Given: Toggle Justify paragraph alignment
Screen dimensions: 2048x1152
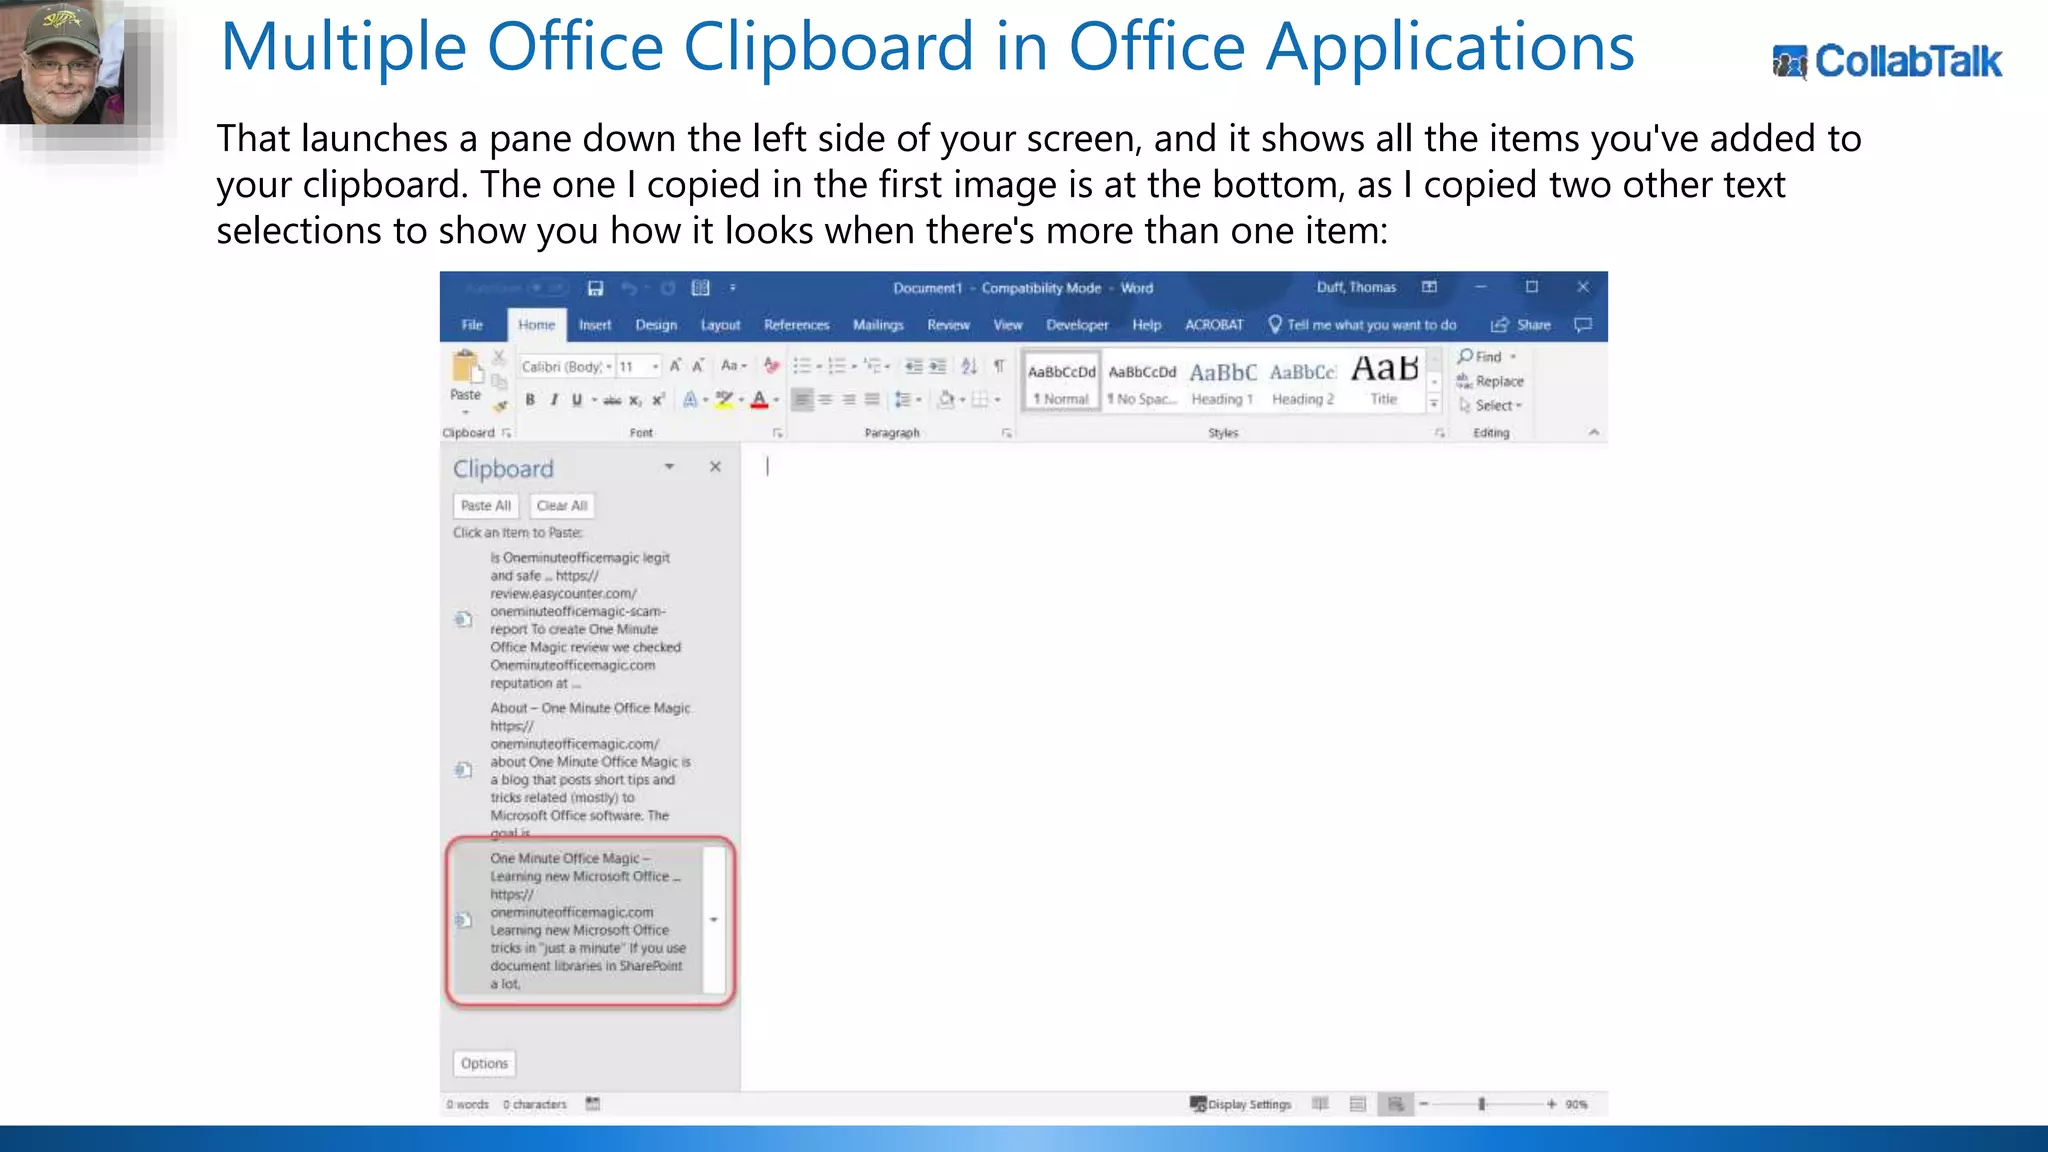Looking at the screenshot, I should click(x=872, y=400).
